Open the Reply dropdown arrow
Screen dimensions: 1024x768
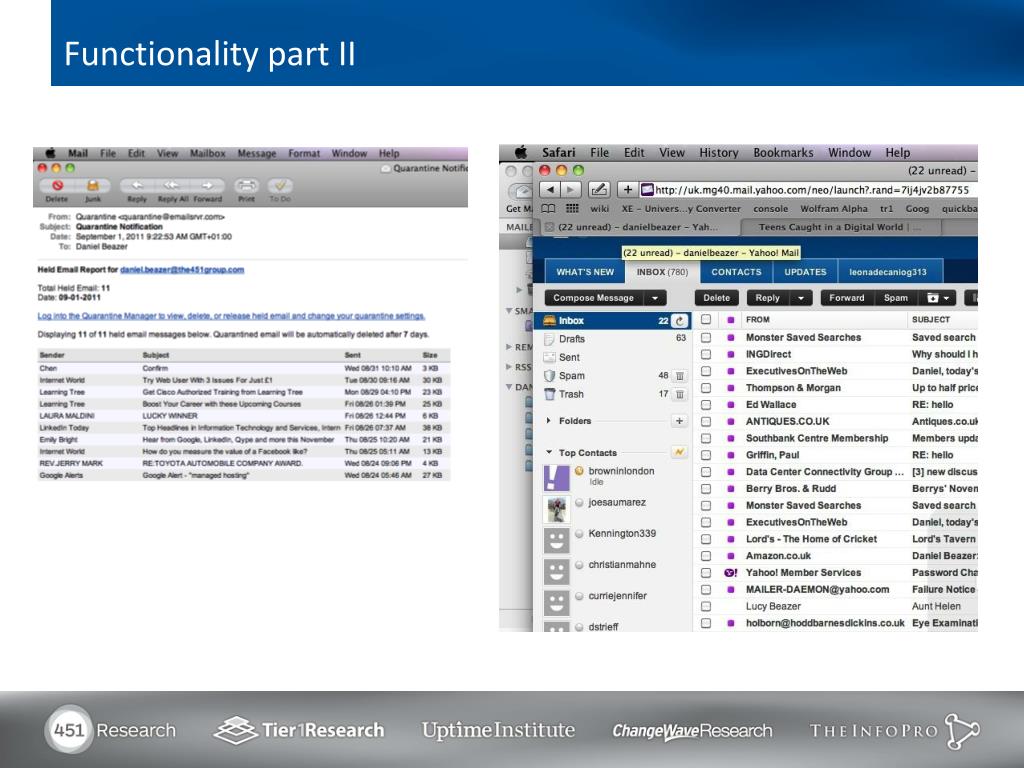pyautogui.click(x=801, y=298)
